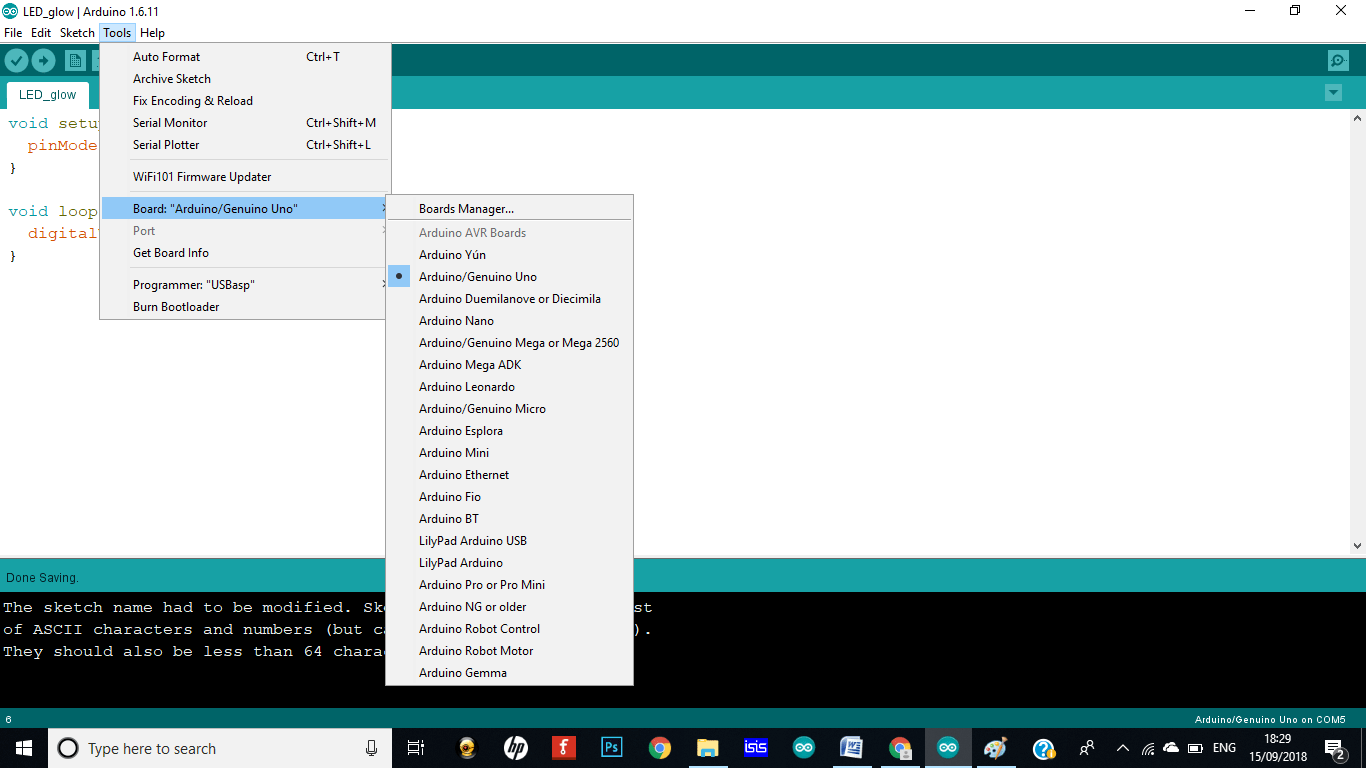The height and width of the screenshot is (768, 1366).
Task: Expand the Port submenu
Action: tap(144, 230)
